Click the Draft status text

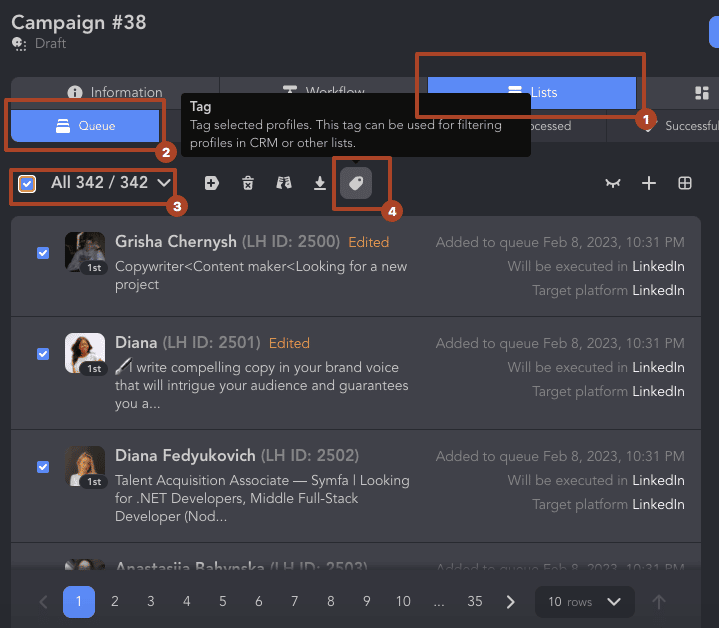click(50, 44)
